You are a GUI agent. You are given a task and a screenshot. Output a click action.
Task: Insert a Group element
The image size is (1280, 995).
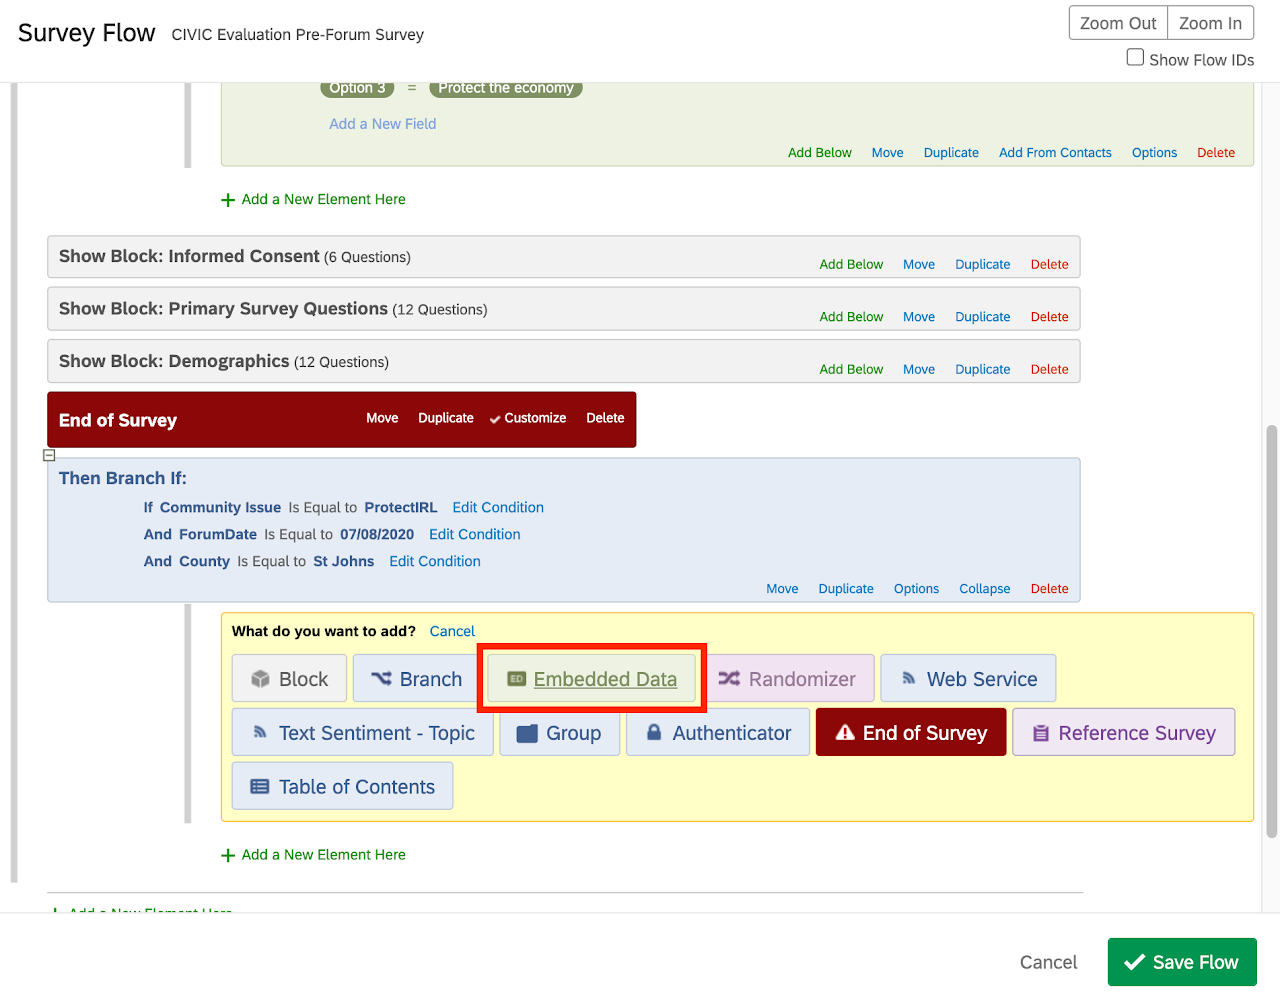(559, 733)
